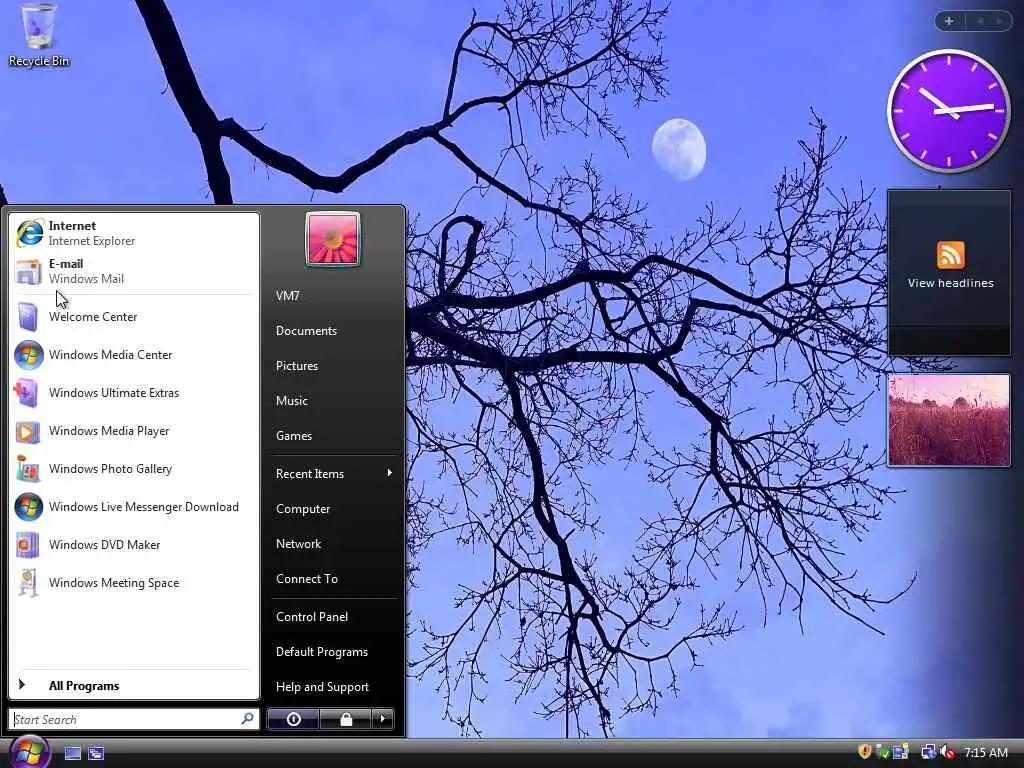Screen dimensions: 1024x768
Task: Launch Windows DVD Maker
Action: (133, 545)
